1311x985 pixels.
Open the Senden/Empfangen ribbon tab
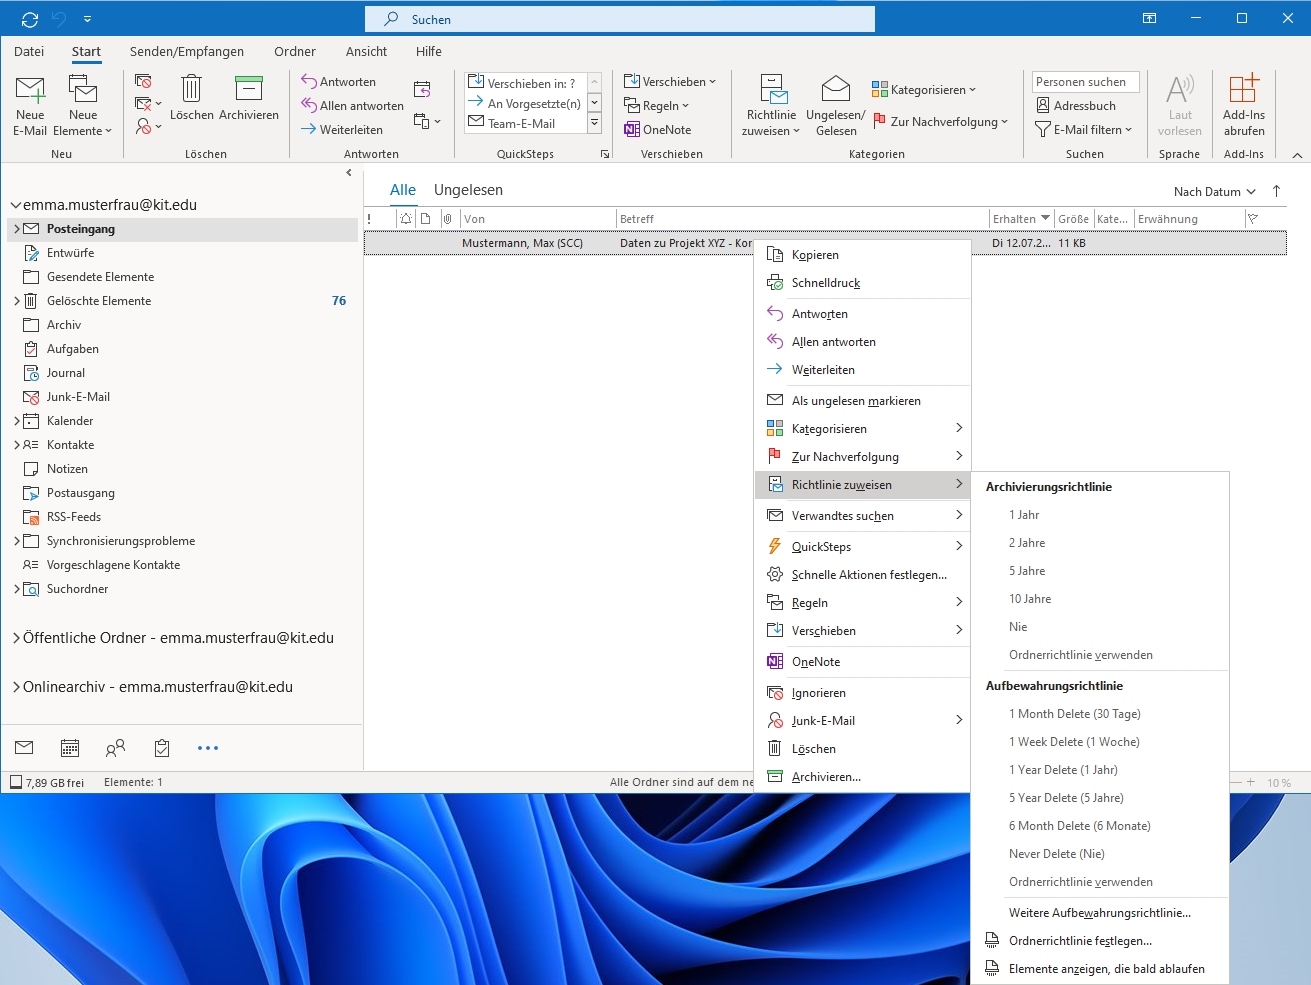click(x=186, y=52)
